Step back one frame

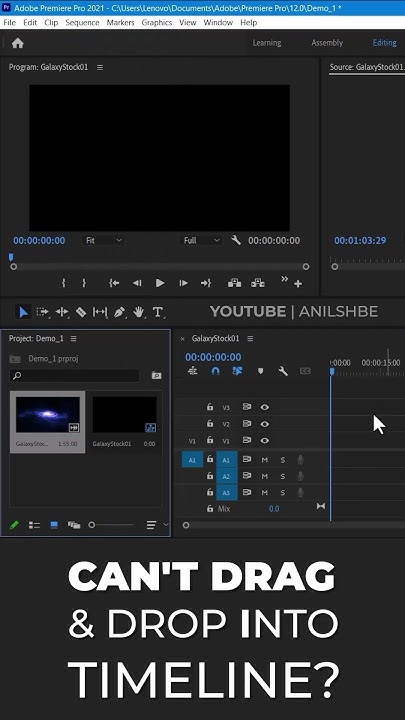tap(137, 283)
